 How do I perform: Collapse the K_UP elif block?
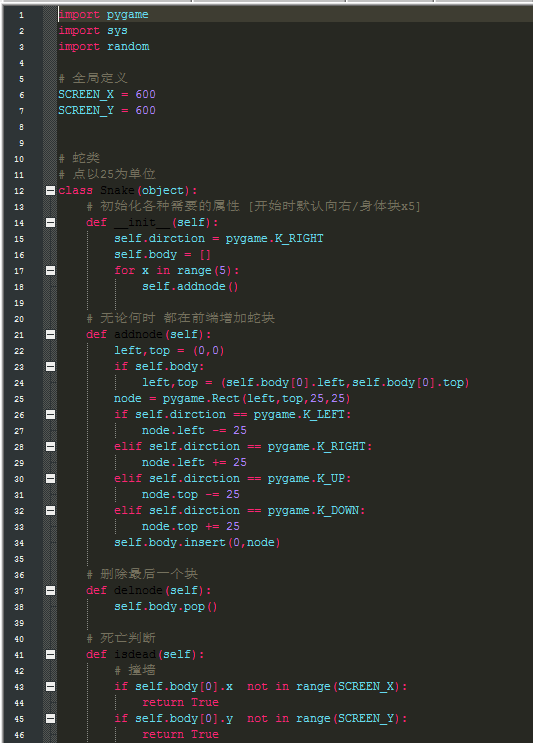coord(50,479)
